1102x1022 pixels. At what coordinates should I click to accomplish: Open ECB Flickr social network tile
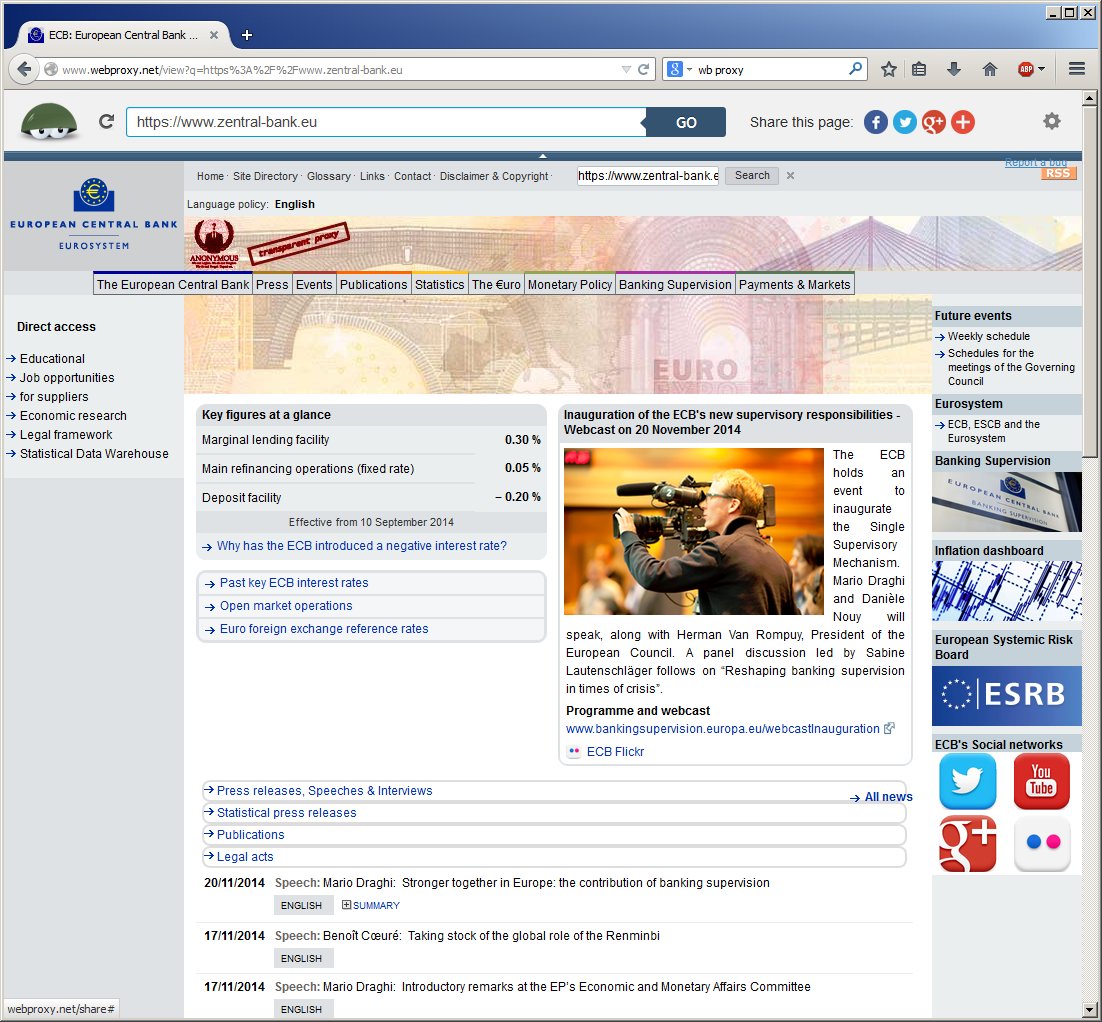tap(1042, 844)
